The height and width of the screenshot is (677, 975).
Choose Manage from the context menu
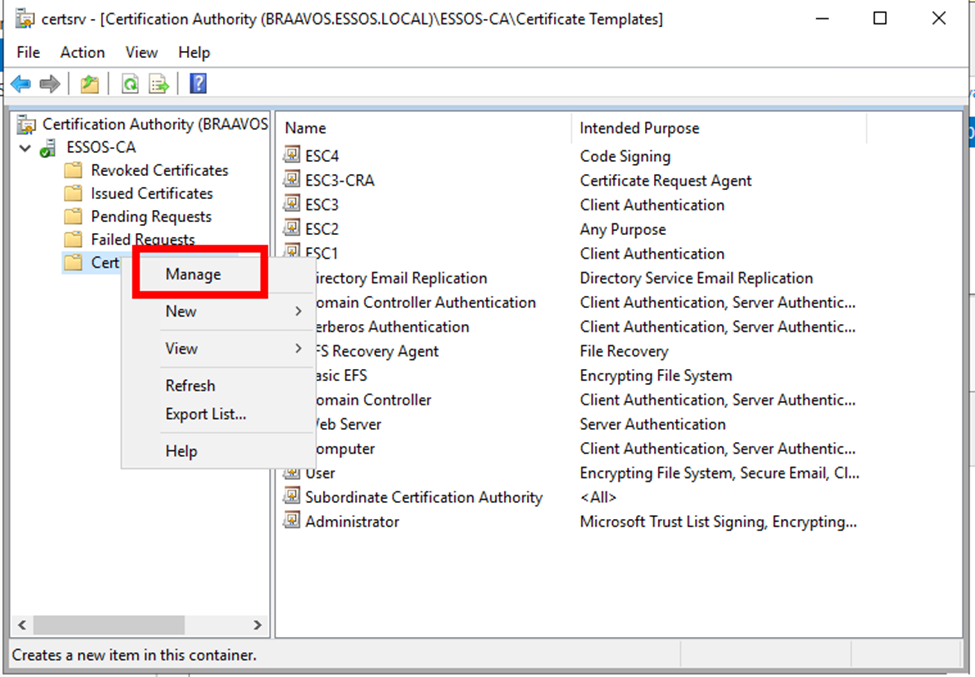[193, 274]
